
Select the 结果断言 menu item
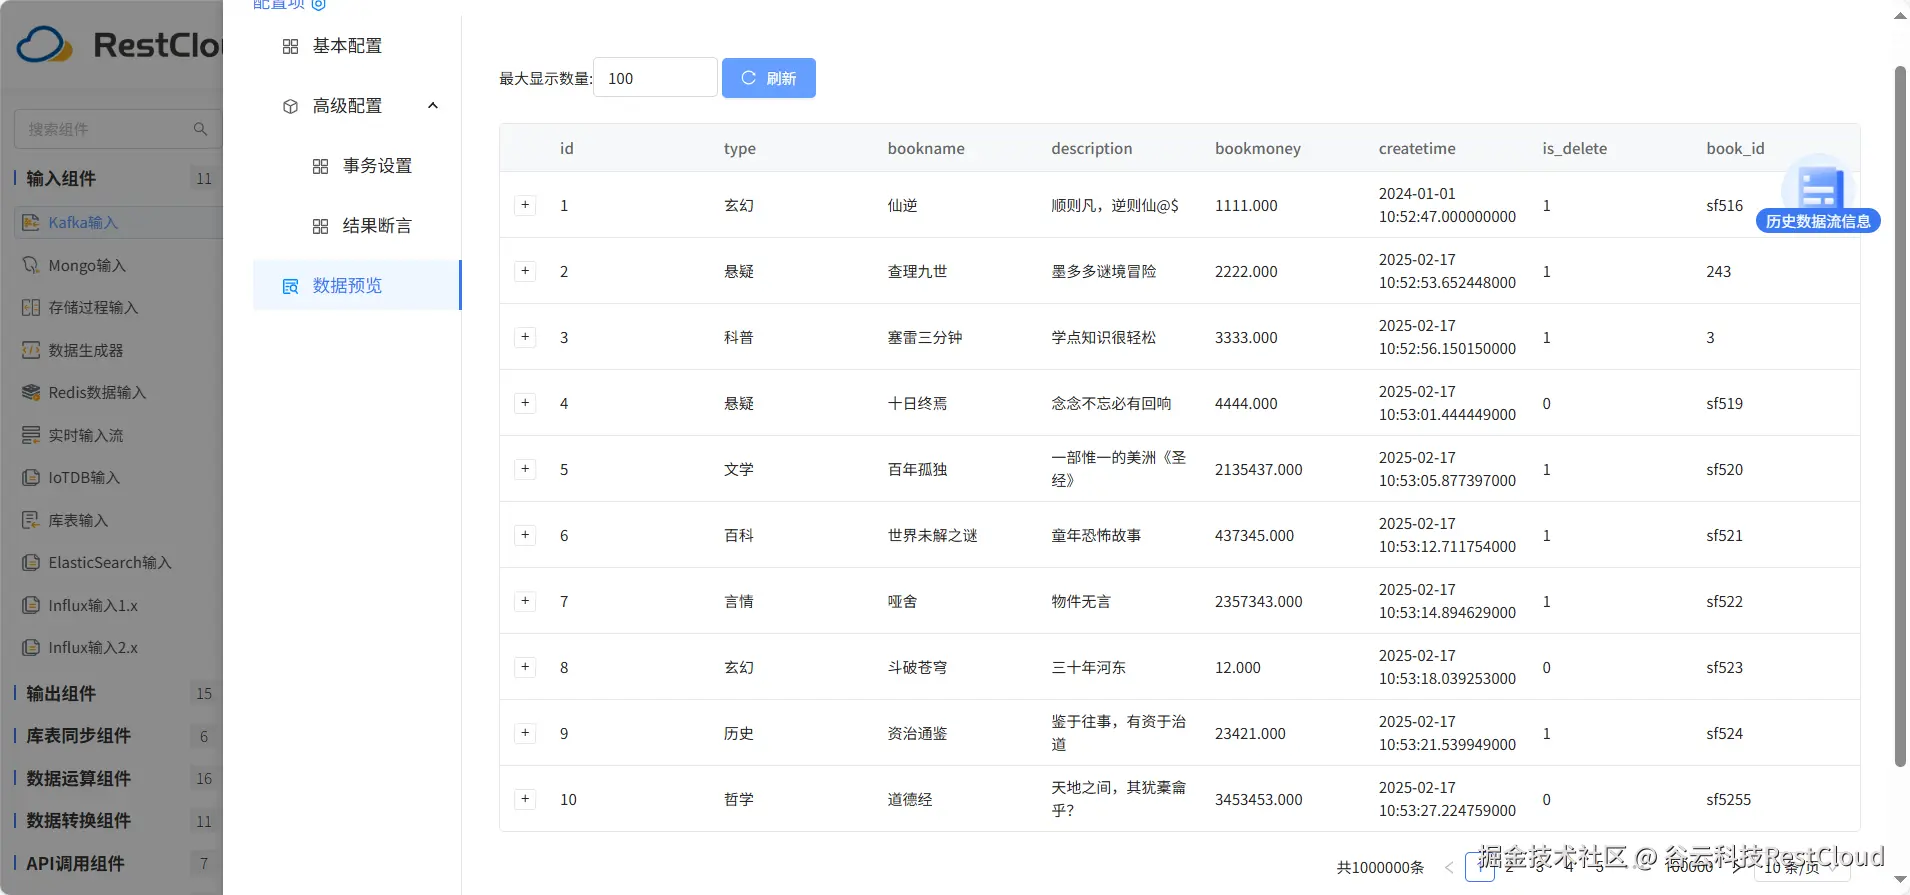tap(377, 226)
